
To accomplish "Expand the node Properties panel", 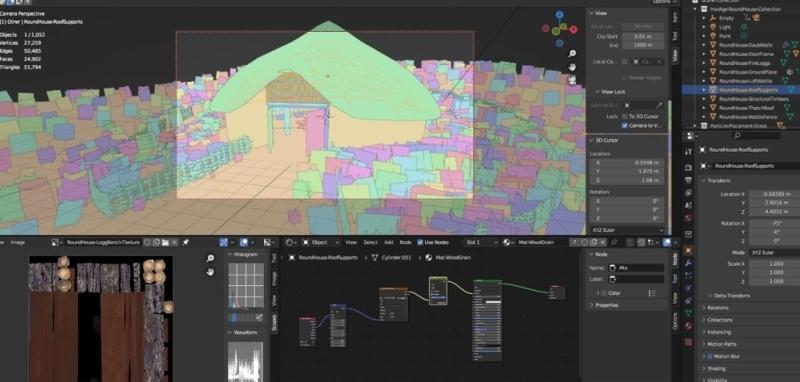I will pos(591,305).
